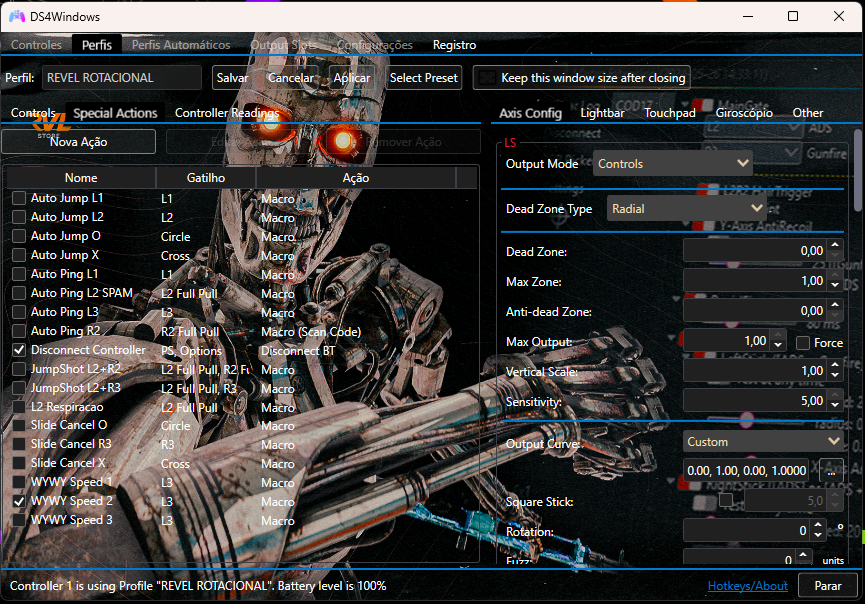The height and width of the screenshot is (604, 865).
Task: Click the Rotation value field
Action: (x=746, y=531)
